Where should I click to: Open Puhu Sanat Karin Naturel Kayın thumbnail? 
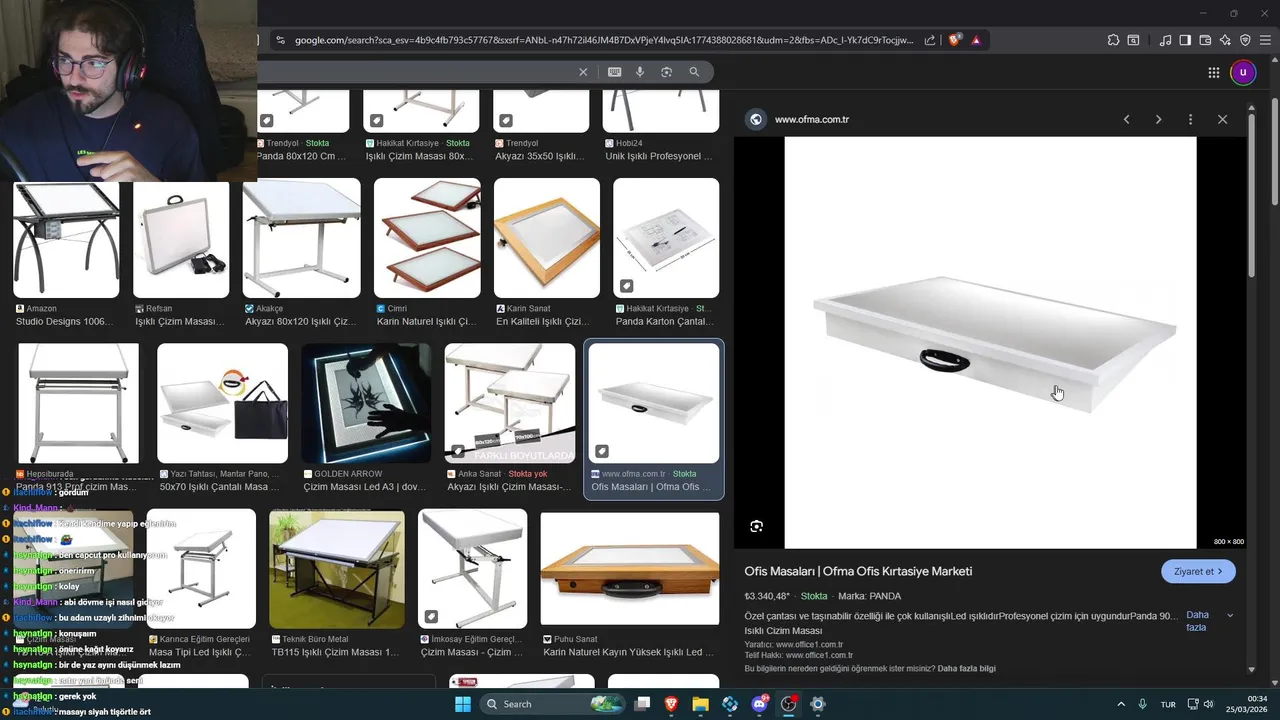[x=630, y=569]
